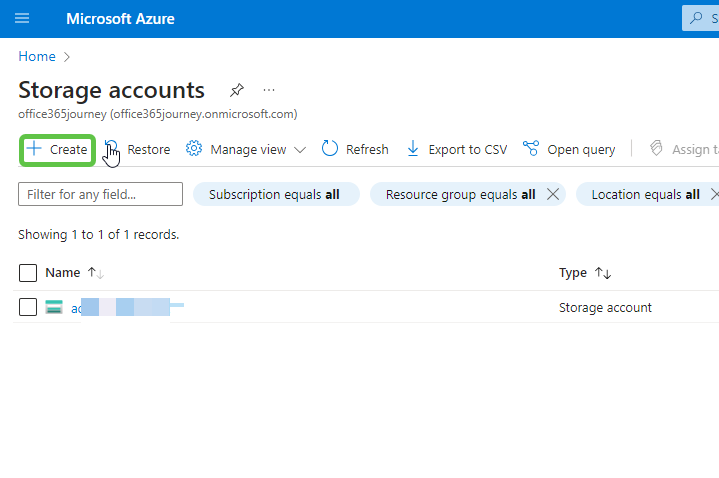Open the ellipsis more options menu

coord(269,90)
